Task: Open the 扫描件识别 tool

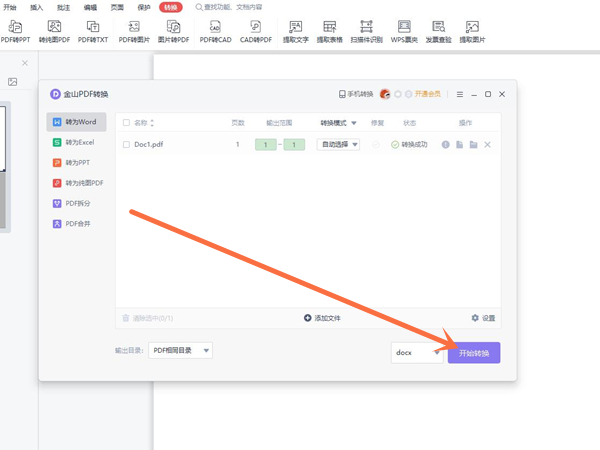Action: 366,32
